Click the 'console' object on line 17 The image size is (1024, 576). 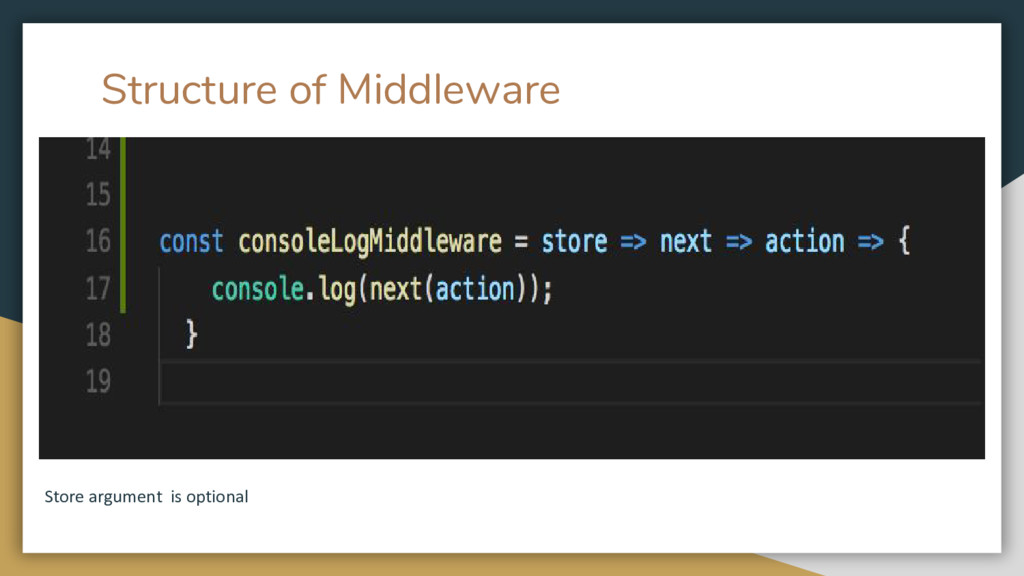pyautogui.click(x=258, y=289)
